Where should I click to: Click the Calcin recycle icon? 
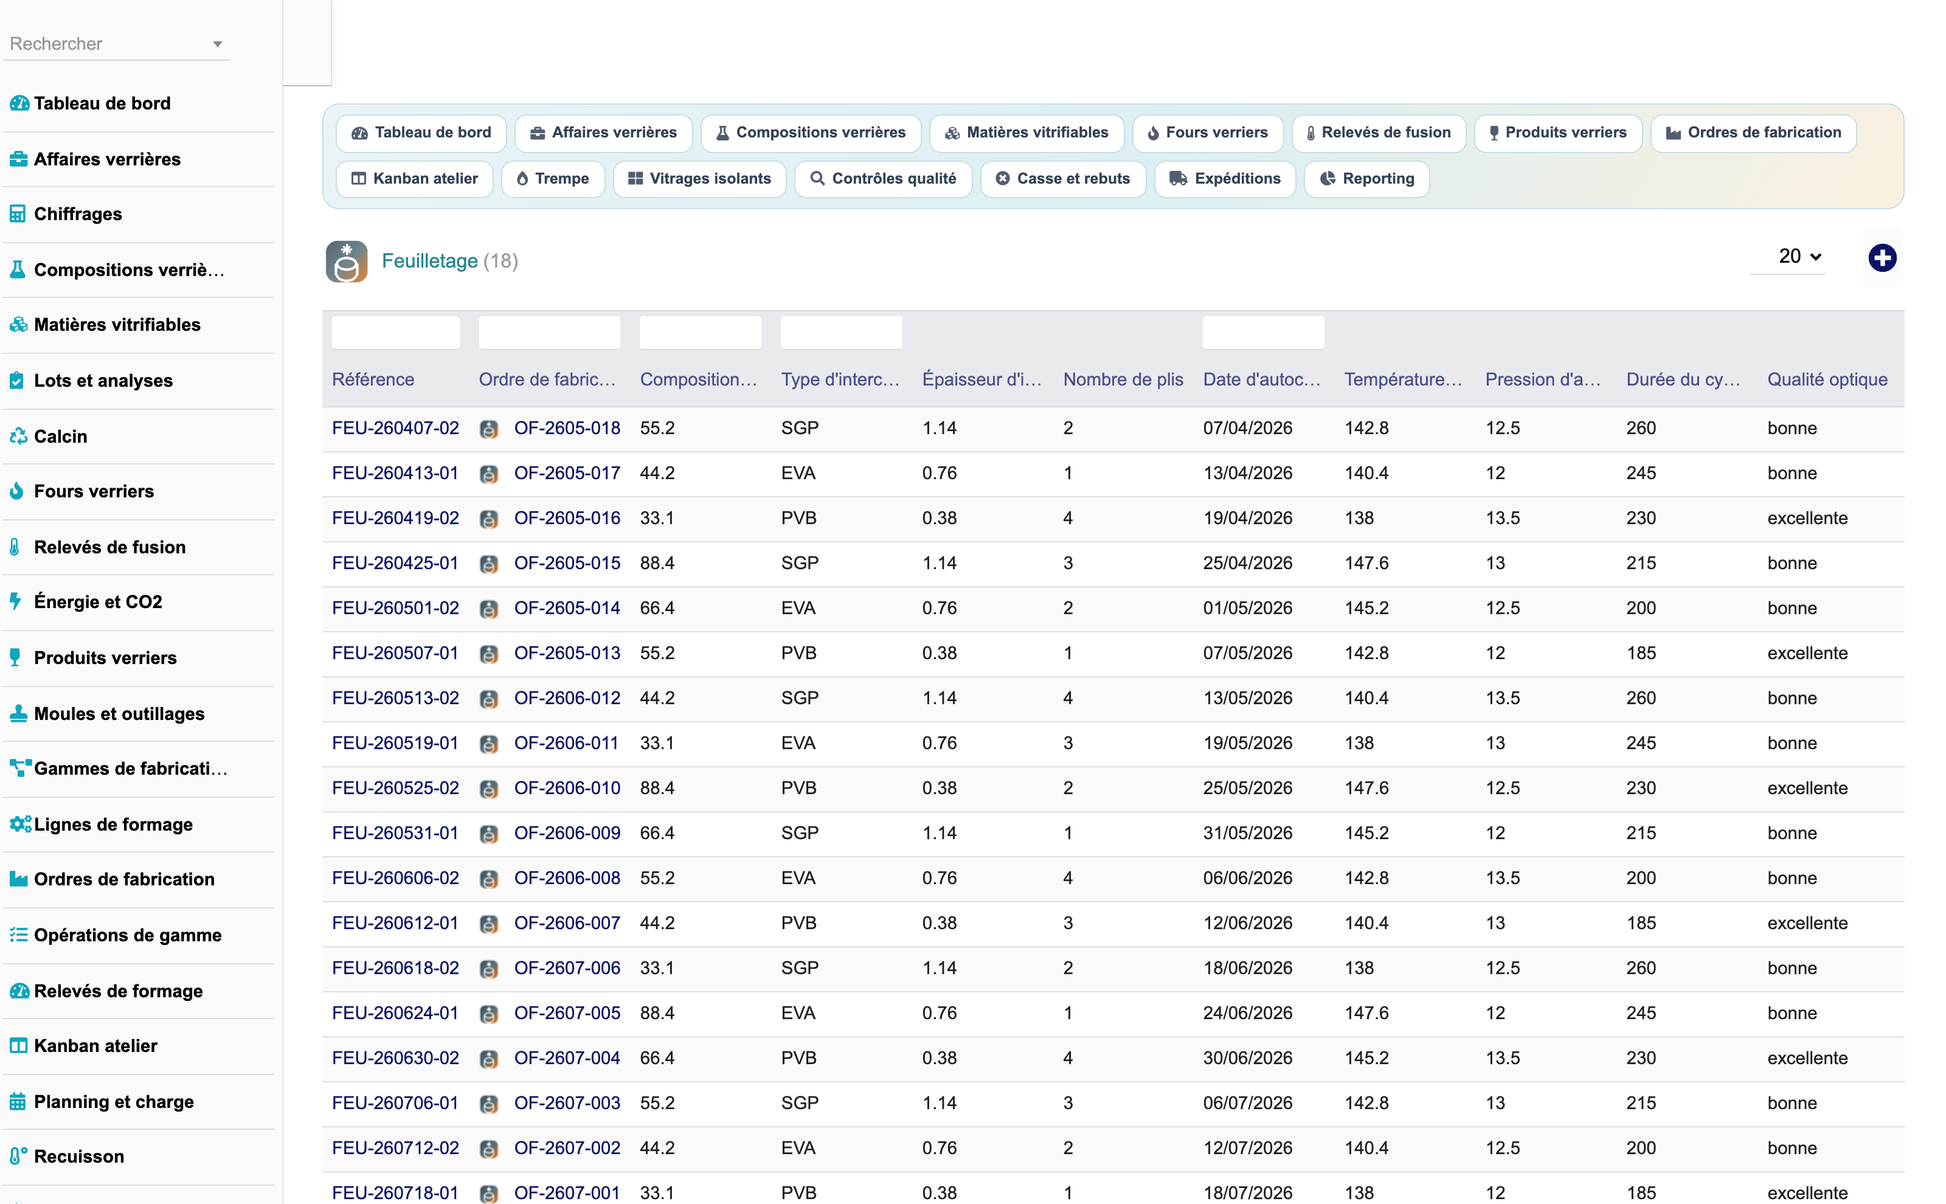18,436
